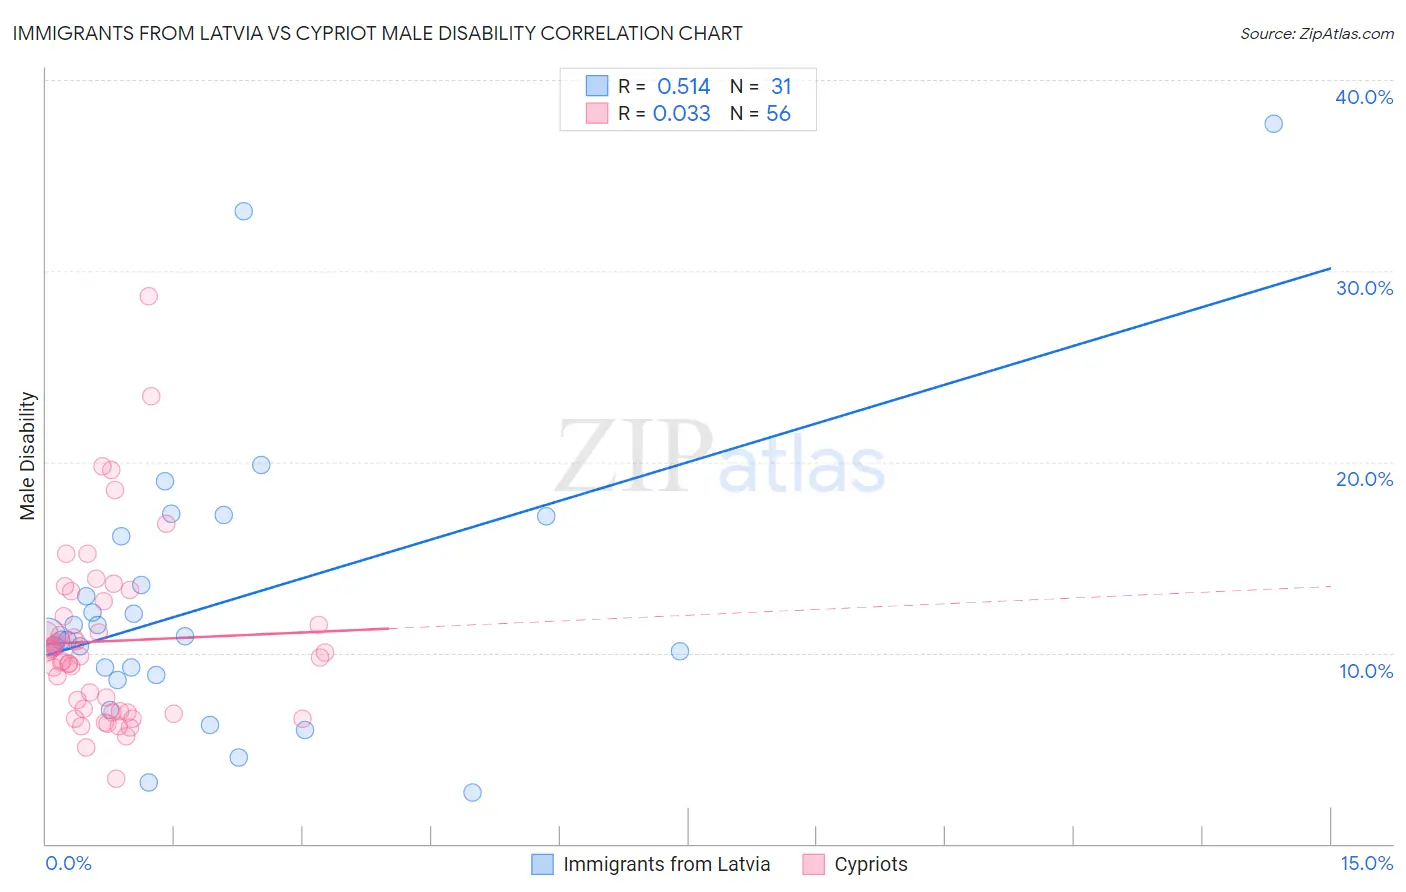
Task: Click the pink data point near 23%
Action: 151,396
